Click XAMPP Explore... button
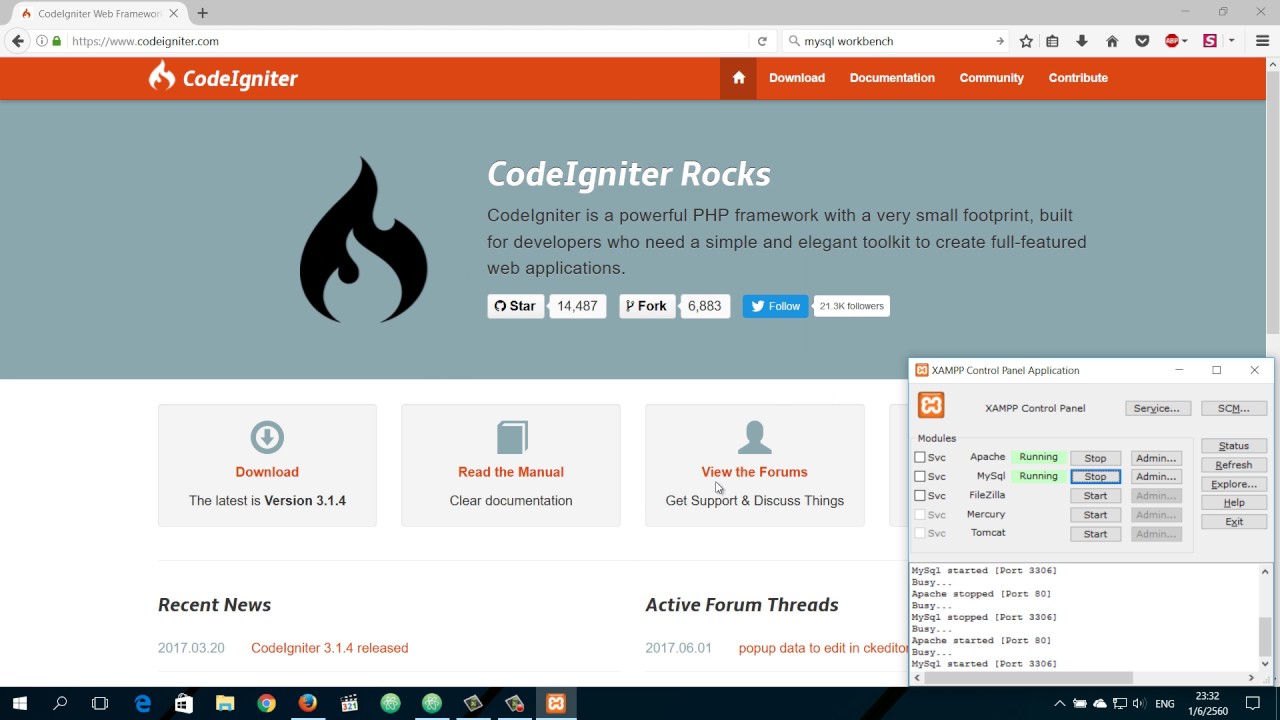The height and width of the screenshot is (720, 1280). tap(1234, 484)
